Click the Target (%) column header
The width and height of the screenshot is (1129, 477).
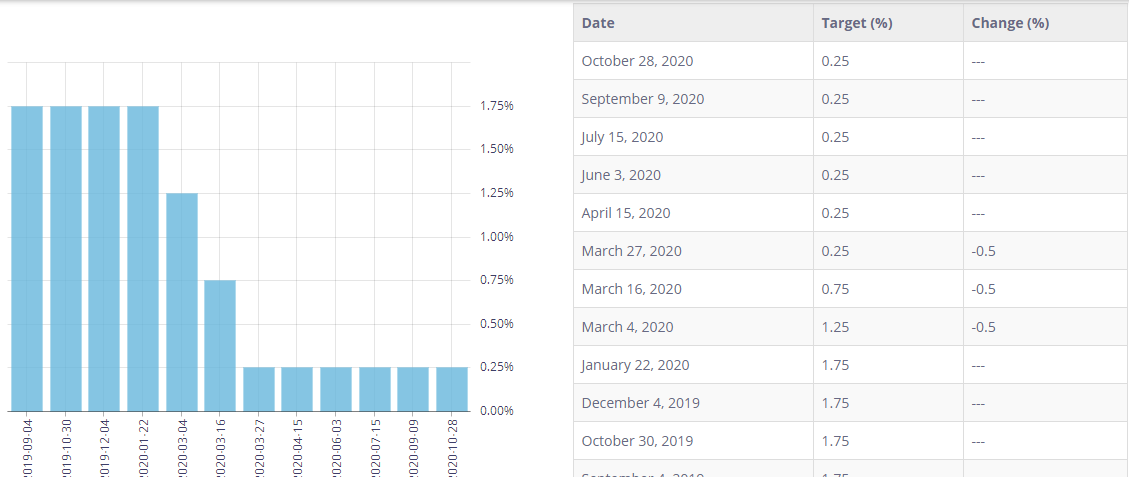click(x=856, y=23)
